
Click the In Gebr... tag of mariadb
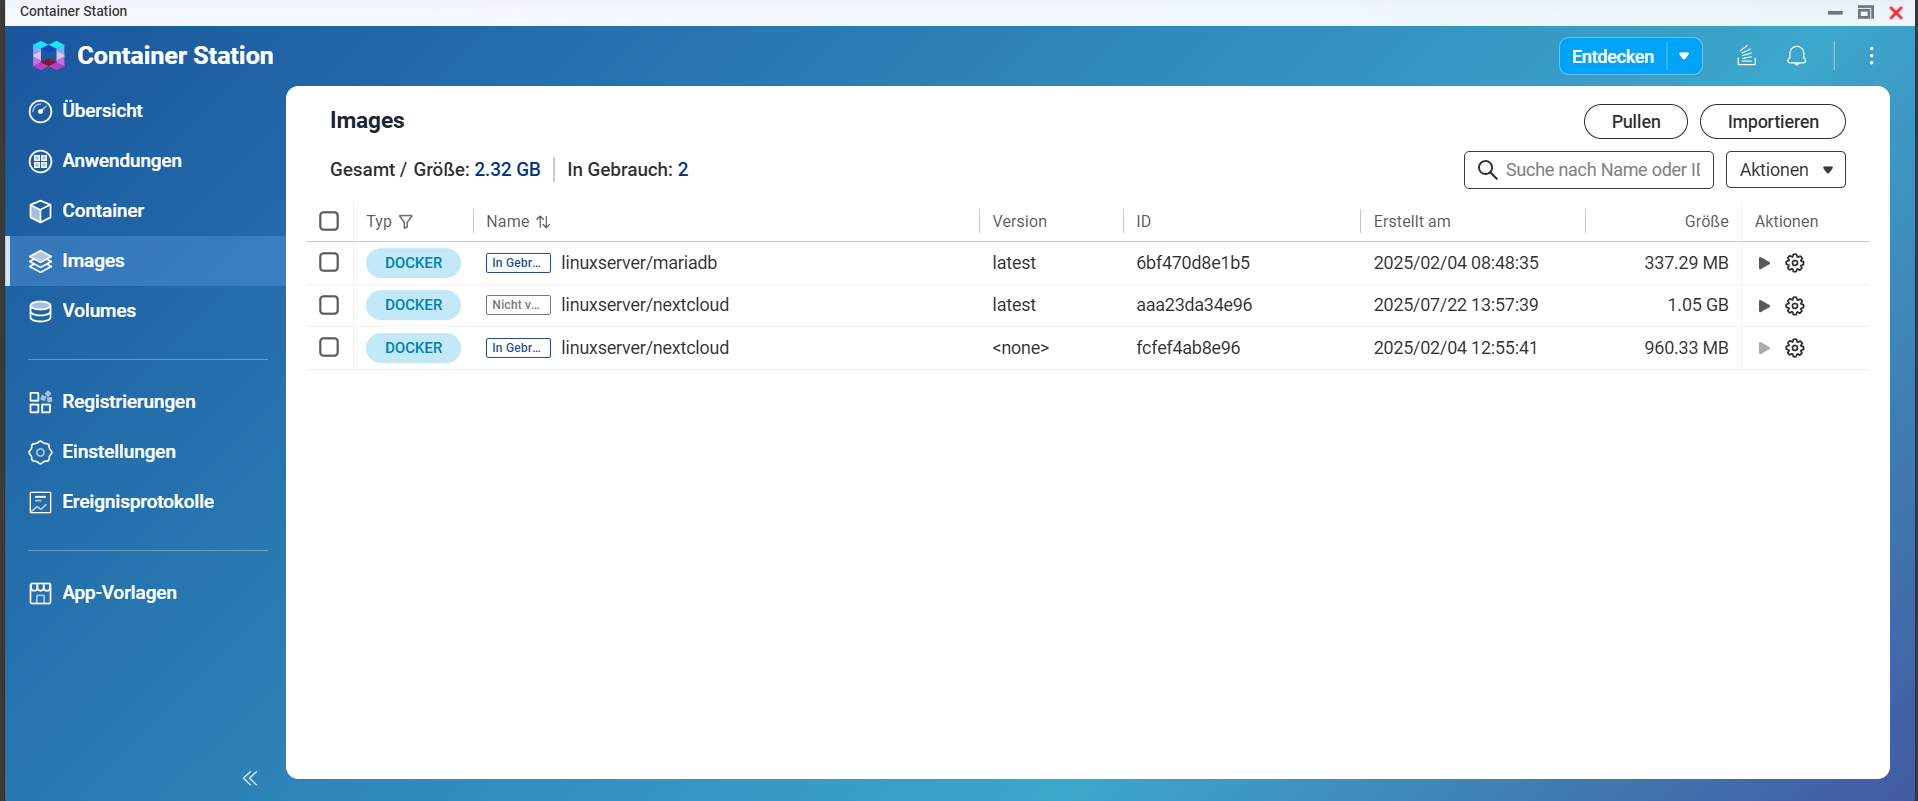(518, 263)
